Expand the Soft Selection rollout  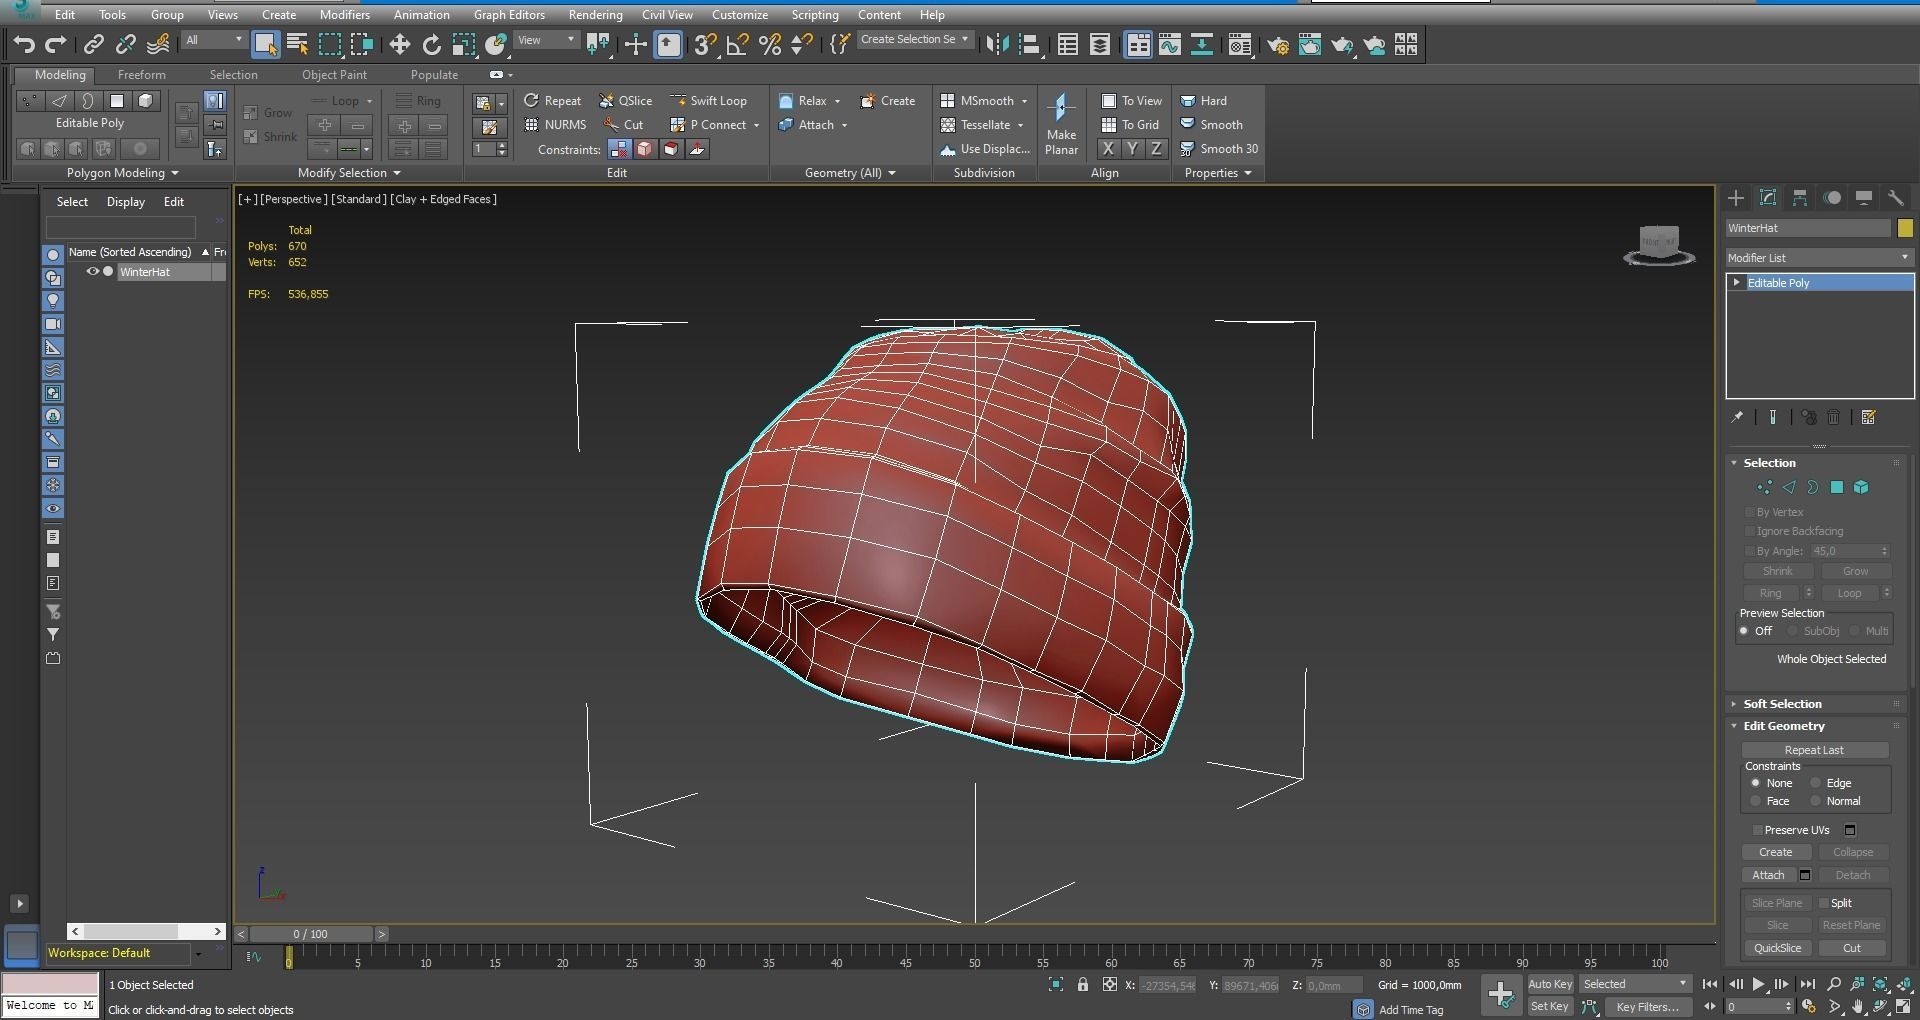[x=1782, y=704]
